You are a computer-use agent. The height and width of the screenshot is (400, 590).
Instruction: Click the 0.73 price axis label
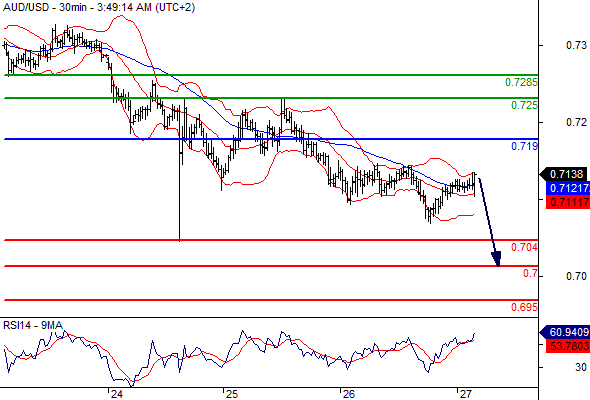click(576, 45)
